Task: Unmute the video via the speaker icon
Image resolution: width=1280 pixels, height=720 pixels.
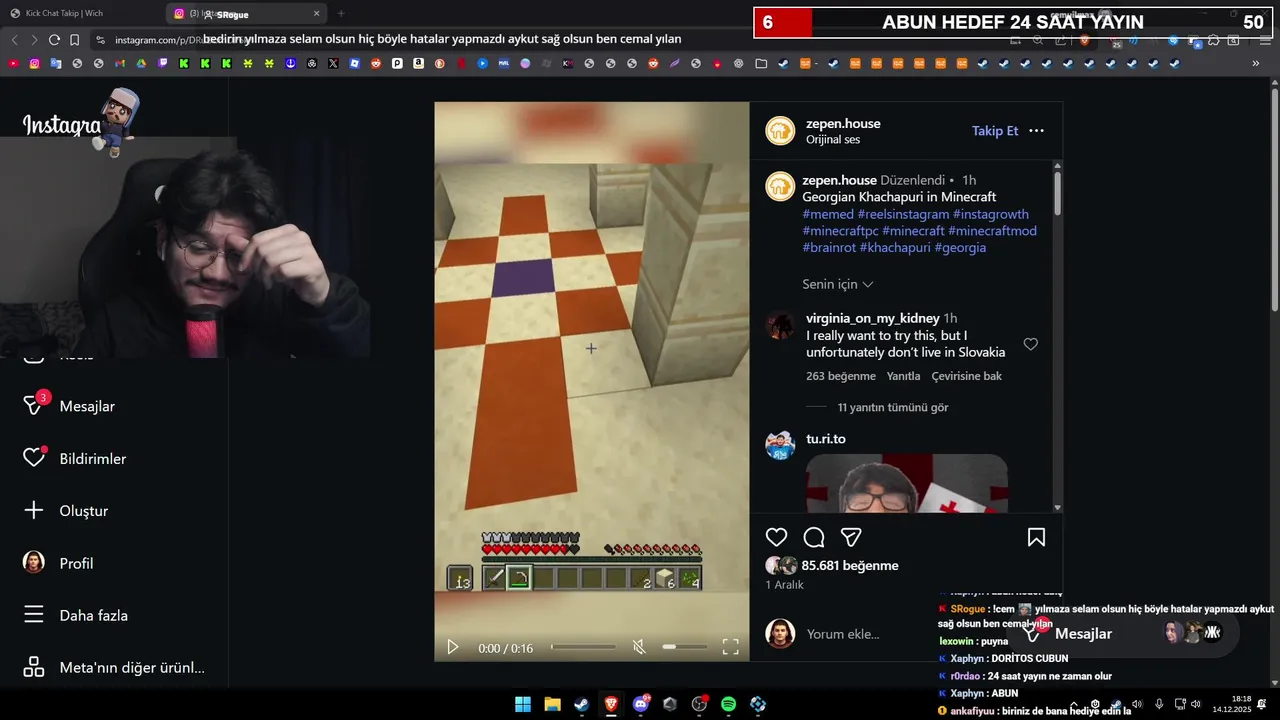Action: 638,647
